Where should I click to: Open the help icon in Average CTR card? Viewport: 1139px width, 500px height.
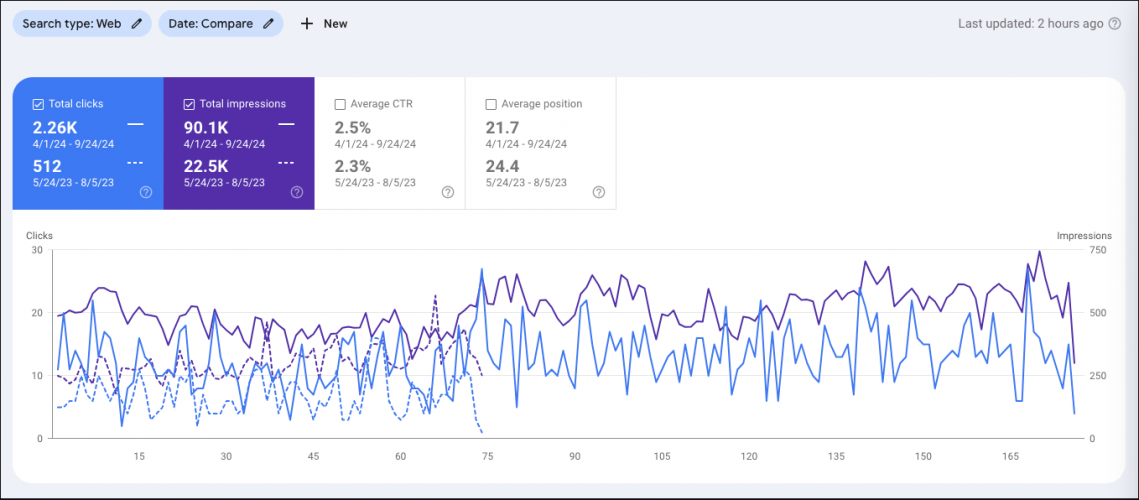(448, 192)
